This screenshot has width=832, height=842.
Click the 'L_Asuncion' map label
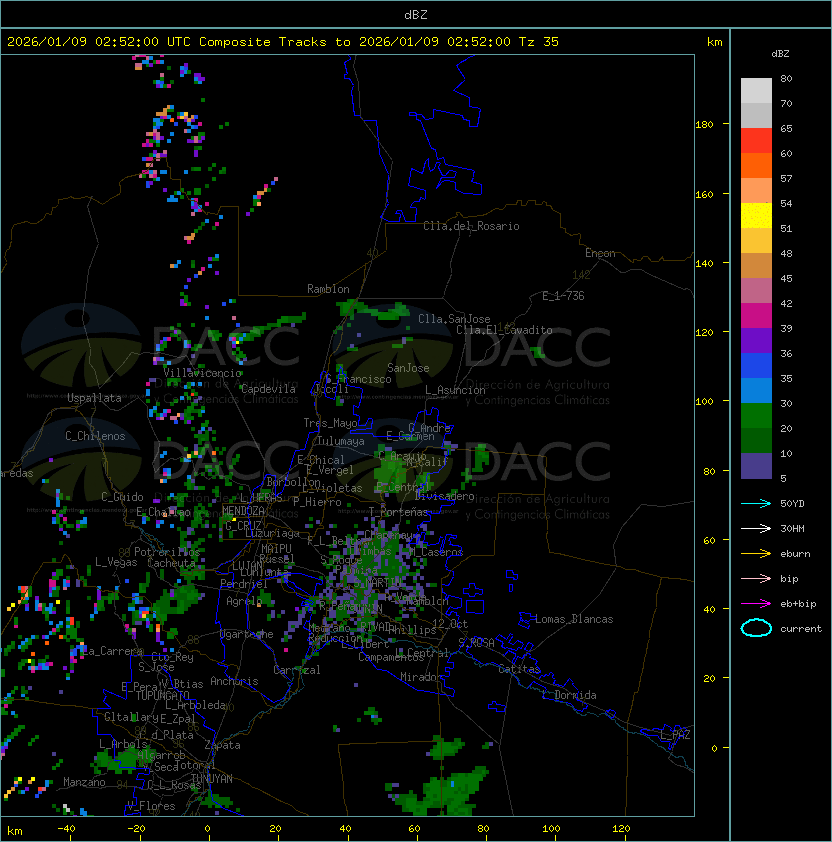(455, 390)
